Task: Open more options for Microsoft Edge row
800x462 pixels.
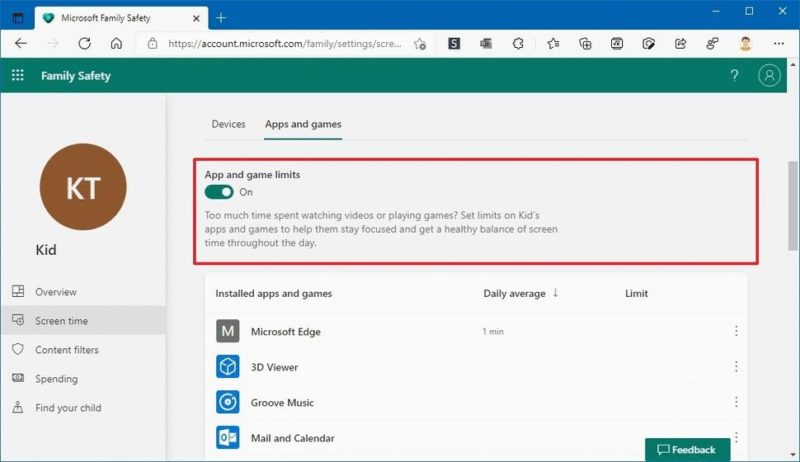Action: coord(736,332)
